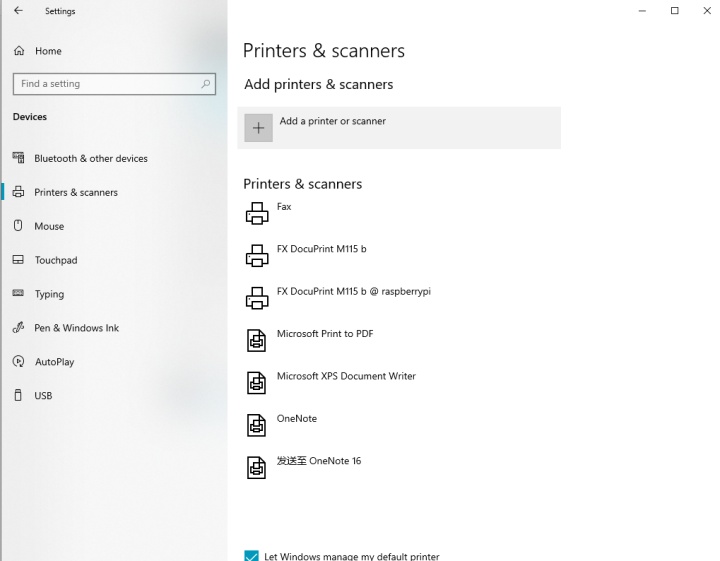Click the printer icon for the raspberrypi printer
This screenshot has height=561, width=720.
(x=257, y=298)
